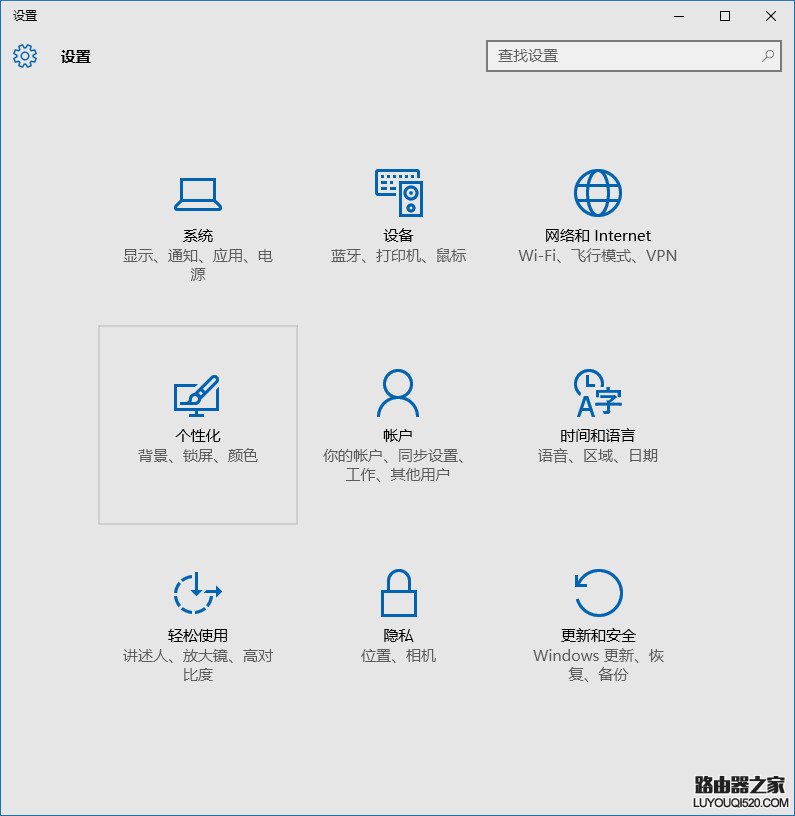Click the 隐私 title text
The image size is (795, 816).
(x=399, y=635)
